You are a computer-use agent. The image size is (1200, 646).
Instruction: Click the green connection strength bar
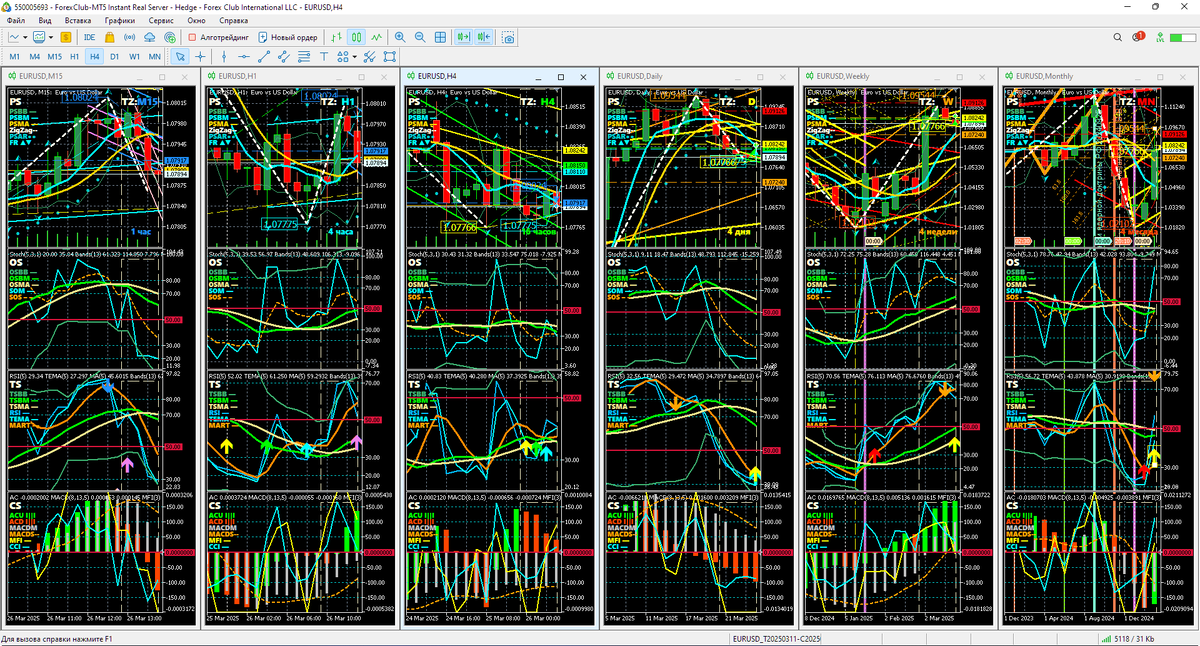click(1181, 37)
